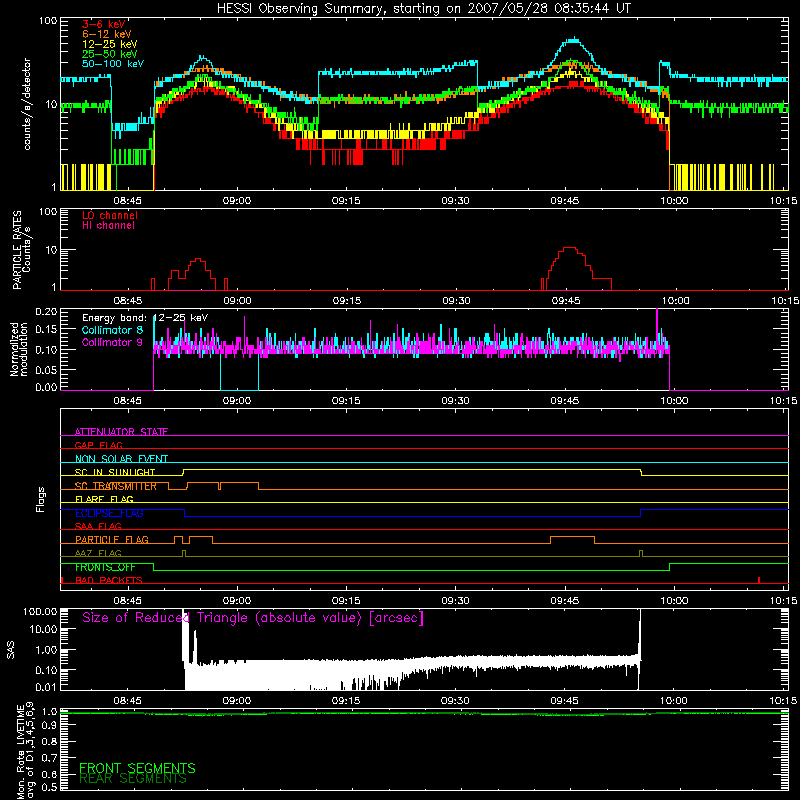
Task: Click the red LO channel peak near 09:45
Action: tap(569, 248)
